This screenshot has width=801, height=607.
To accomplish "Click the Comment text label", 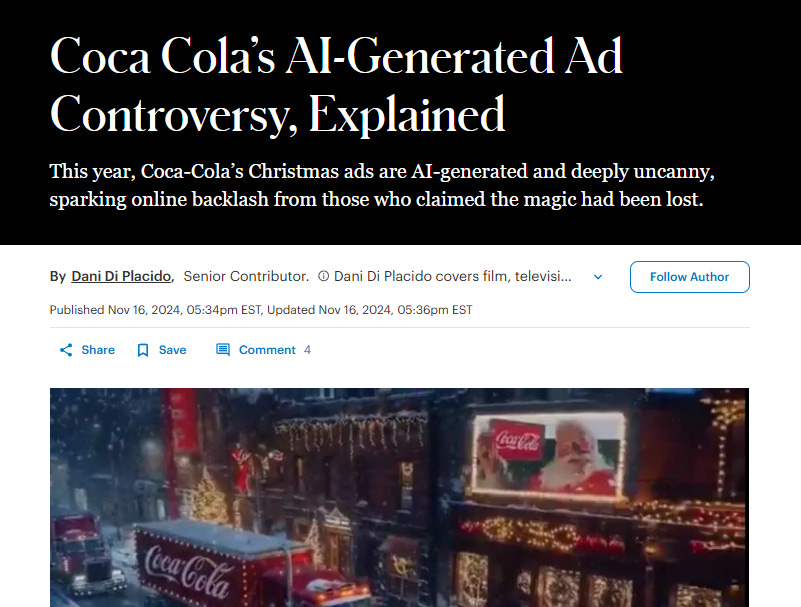I will 267,350.
